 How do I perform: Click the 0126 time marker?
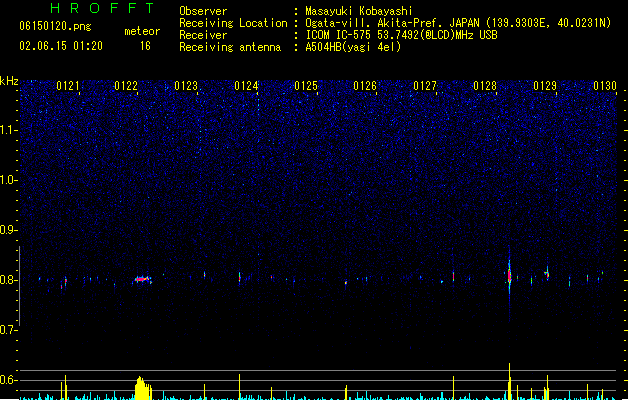coord(365,86)
